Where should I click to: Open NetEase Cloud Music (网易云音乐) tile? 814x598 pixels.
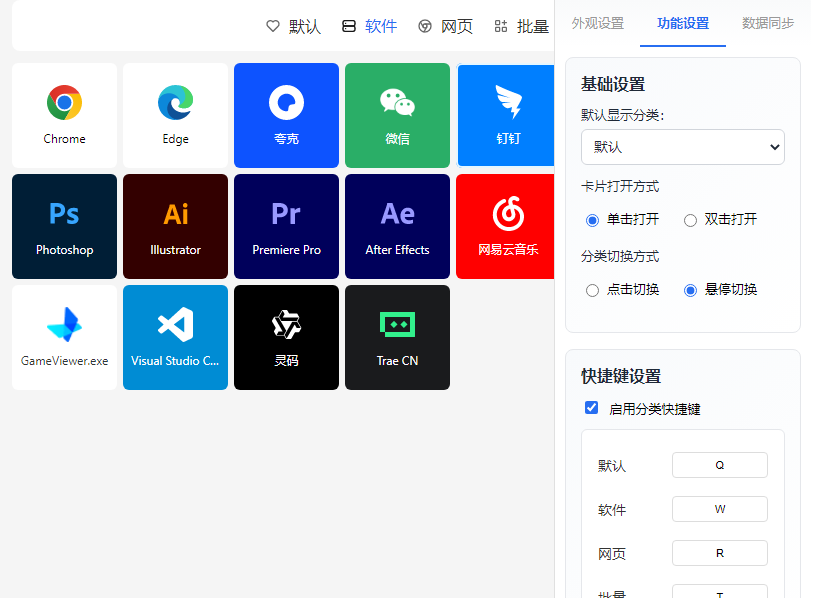tap(506, 226)
